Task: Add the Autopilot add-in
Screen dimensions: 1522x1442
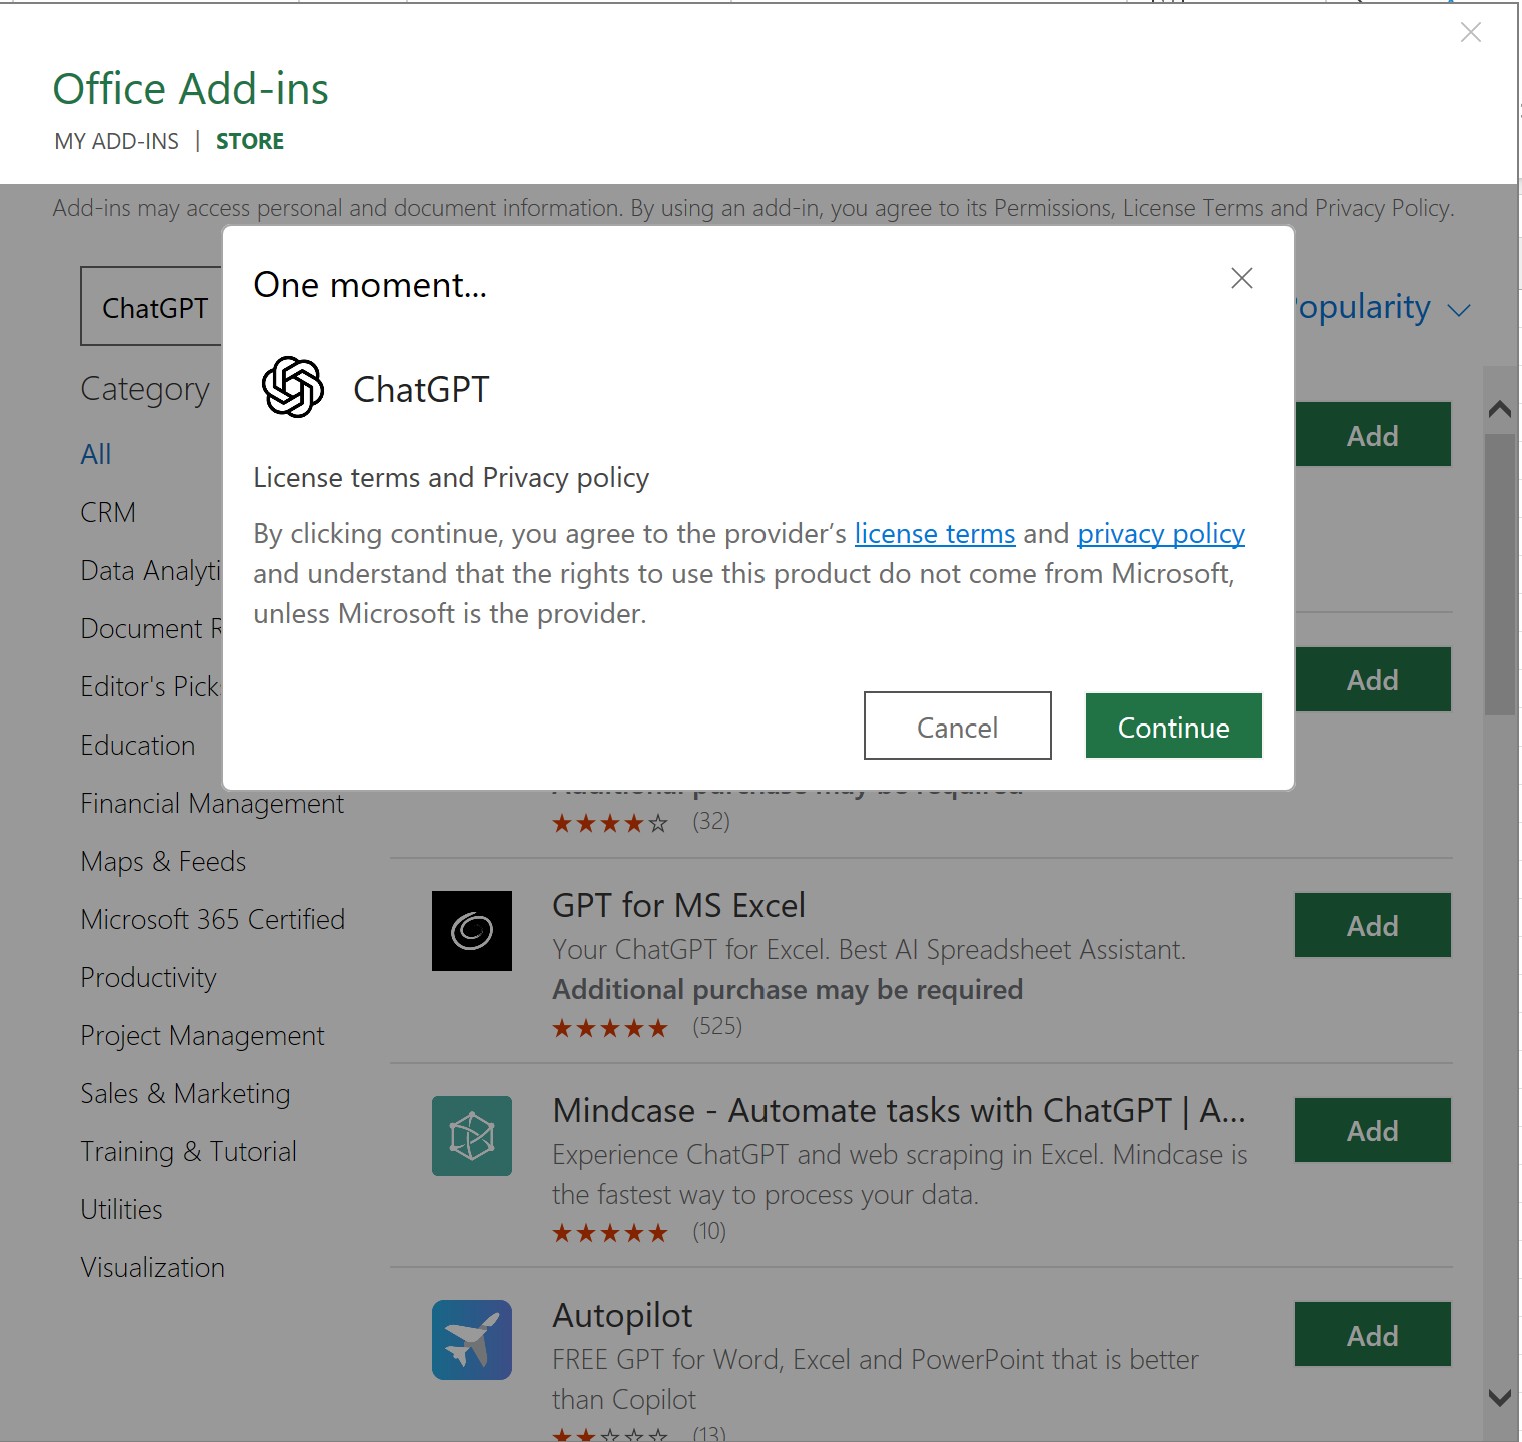Action: click(1372, 1334)
